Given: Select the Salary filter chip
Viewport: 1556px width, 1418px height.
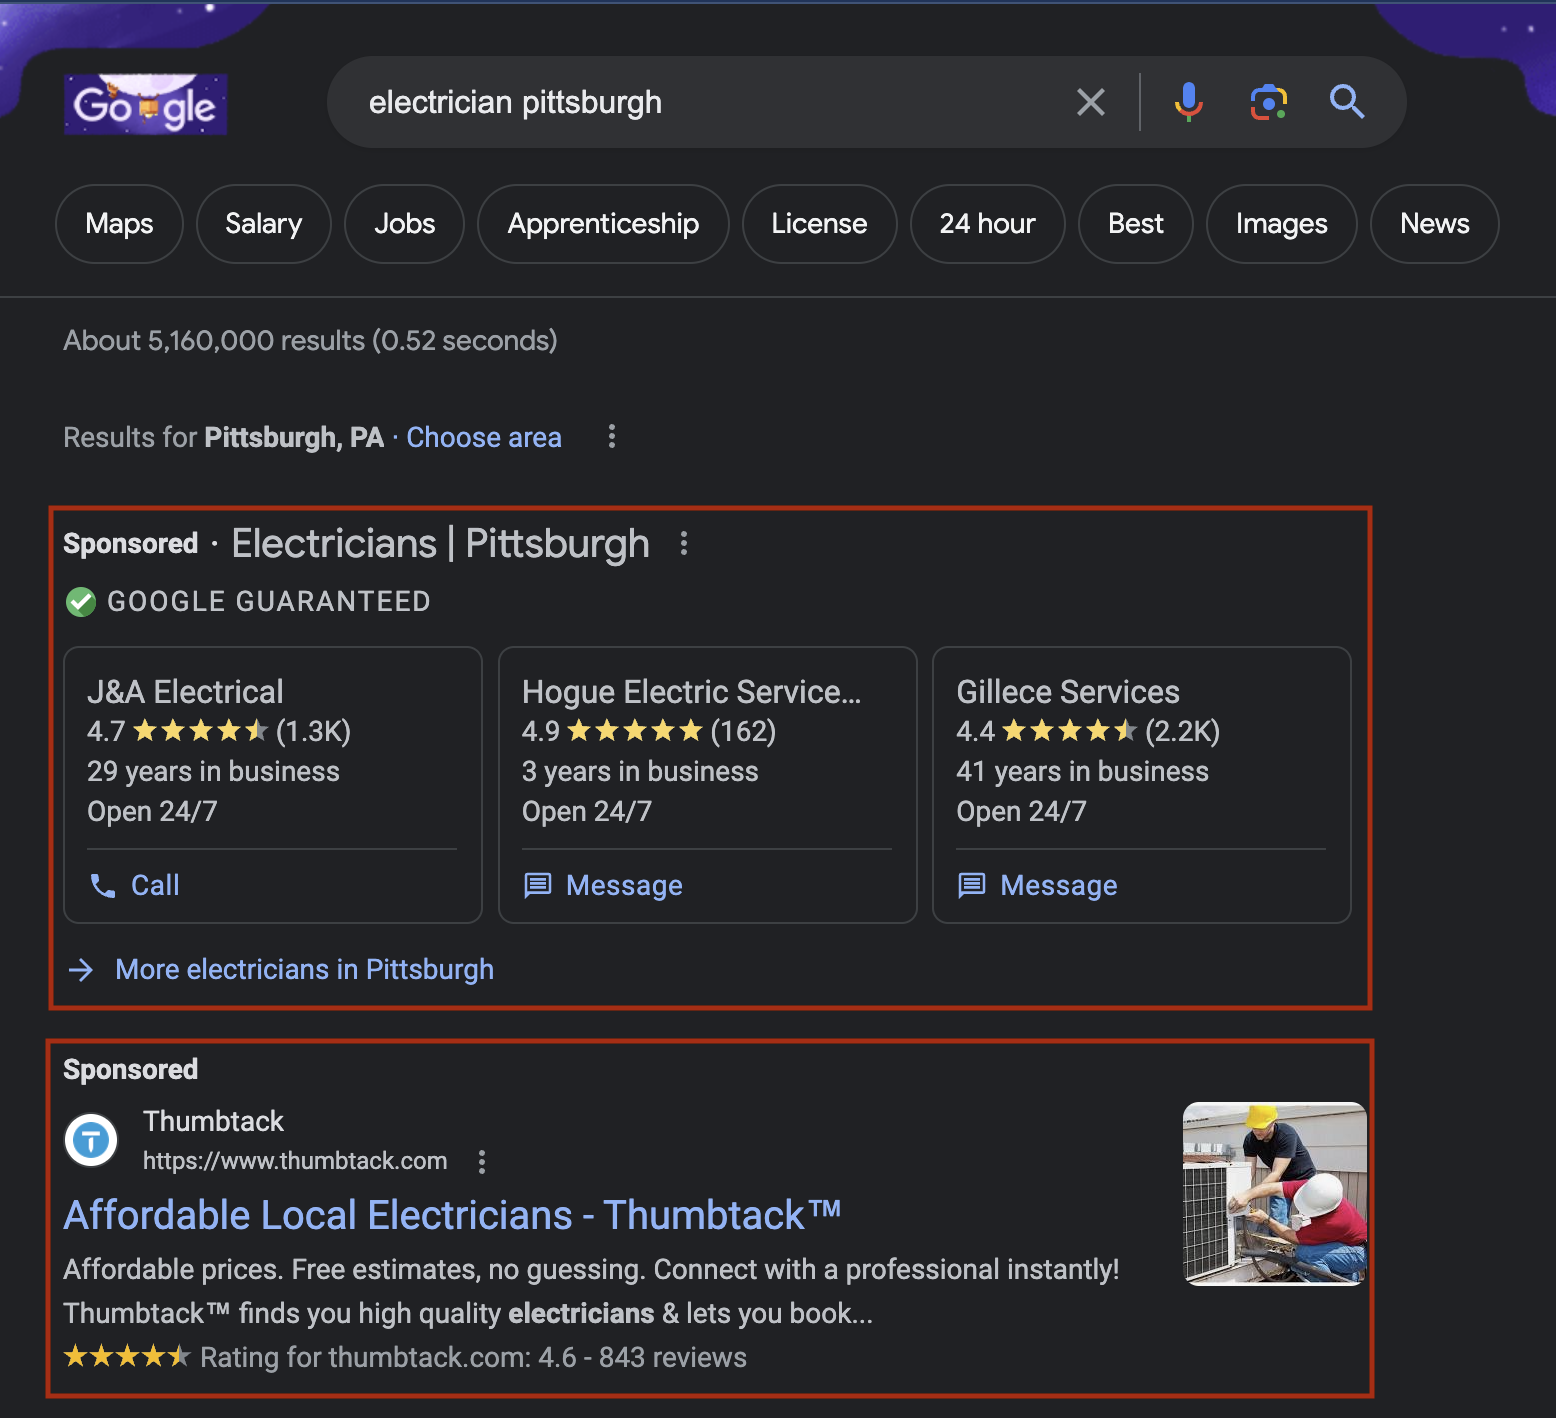Looking at the screenshot, I should tap(264, 224).
